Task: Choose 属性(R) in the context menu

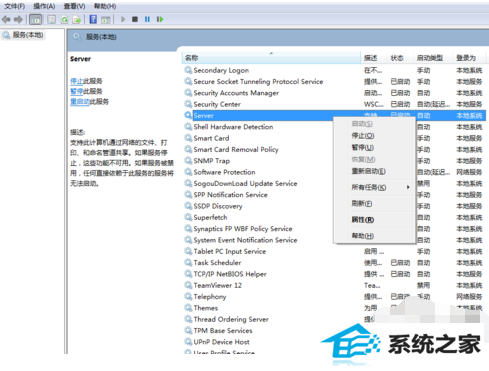Action: click(363, 220)
